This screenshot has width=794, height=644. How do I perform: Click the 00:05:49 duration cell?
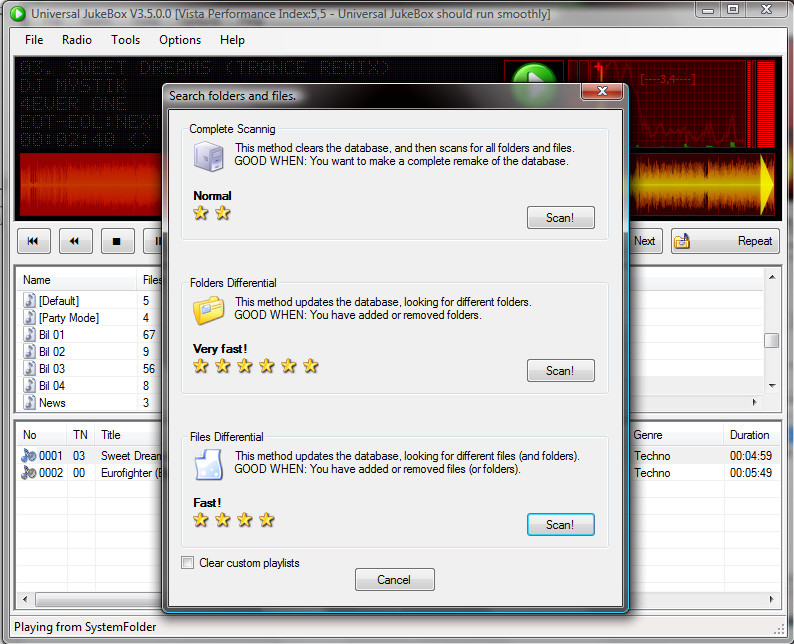pos(751,472)
